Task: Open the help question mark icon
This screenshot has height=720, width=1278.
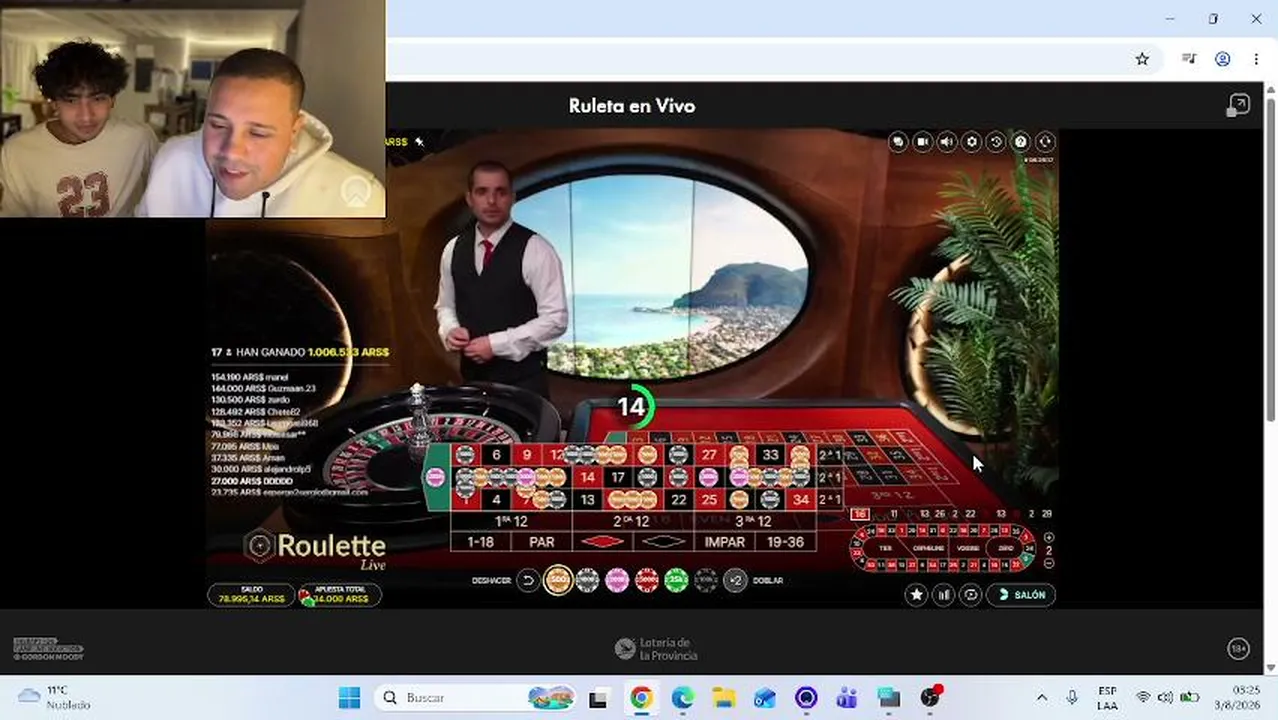Action: point(1020,142)
